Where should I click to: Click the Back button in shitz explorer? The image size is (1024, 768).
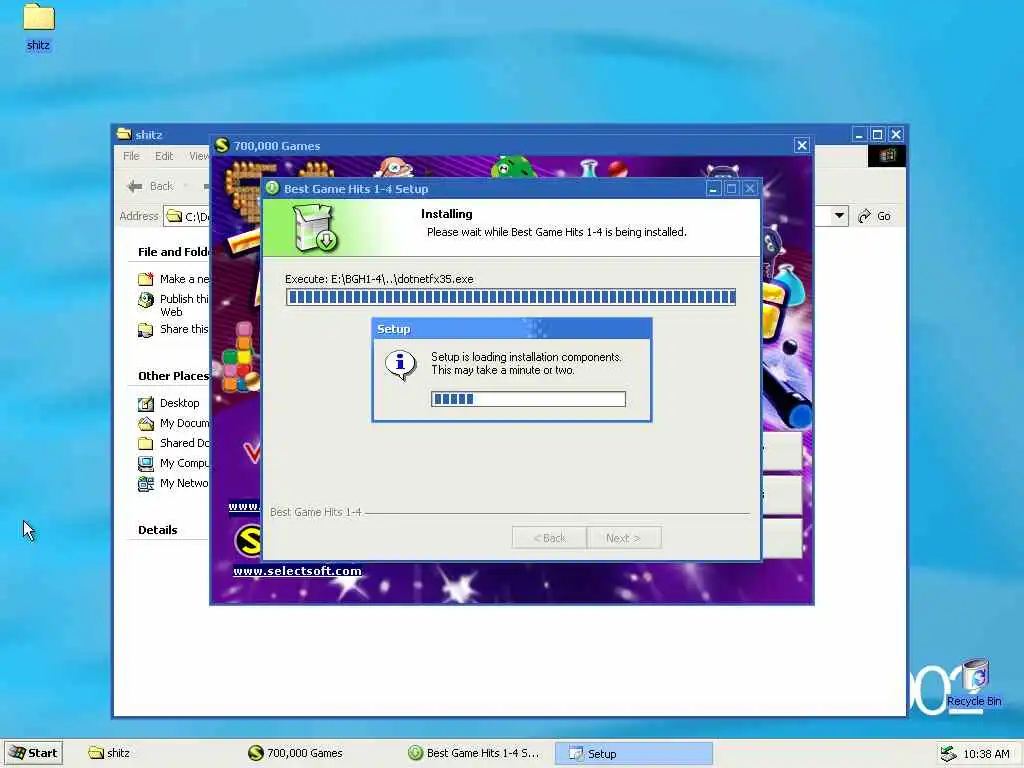[x=151, y=186]
